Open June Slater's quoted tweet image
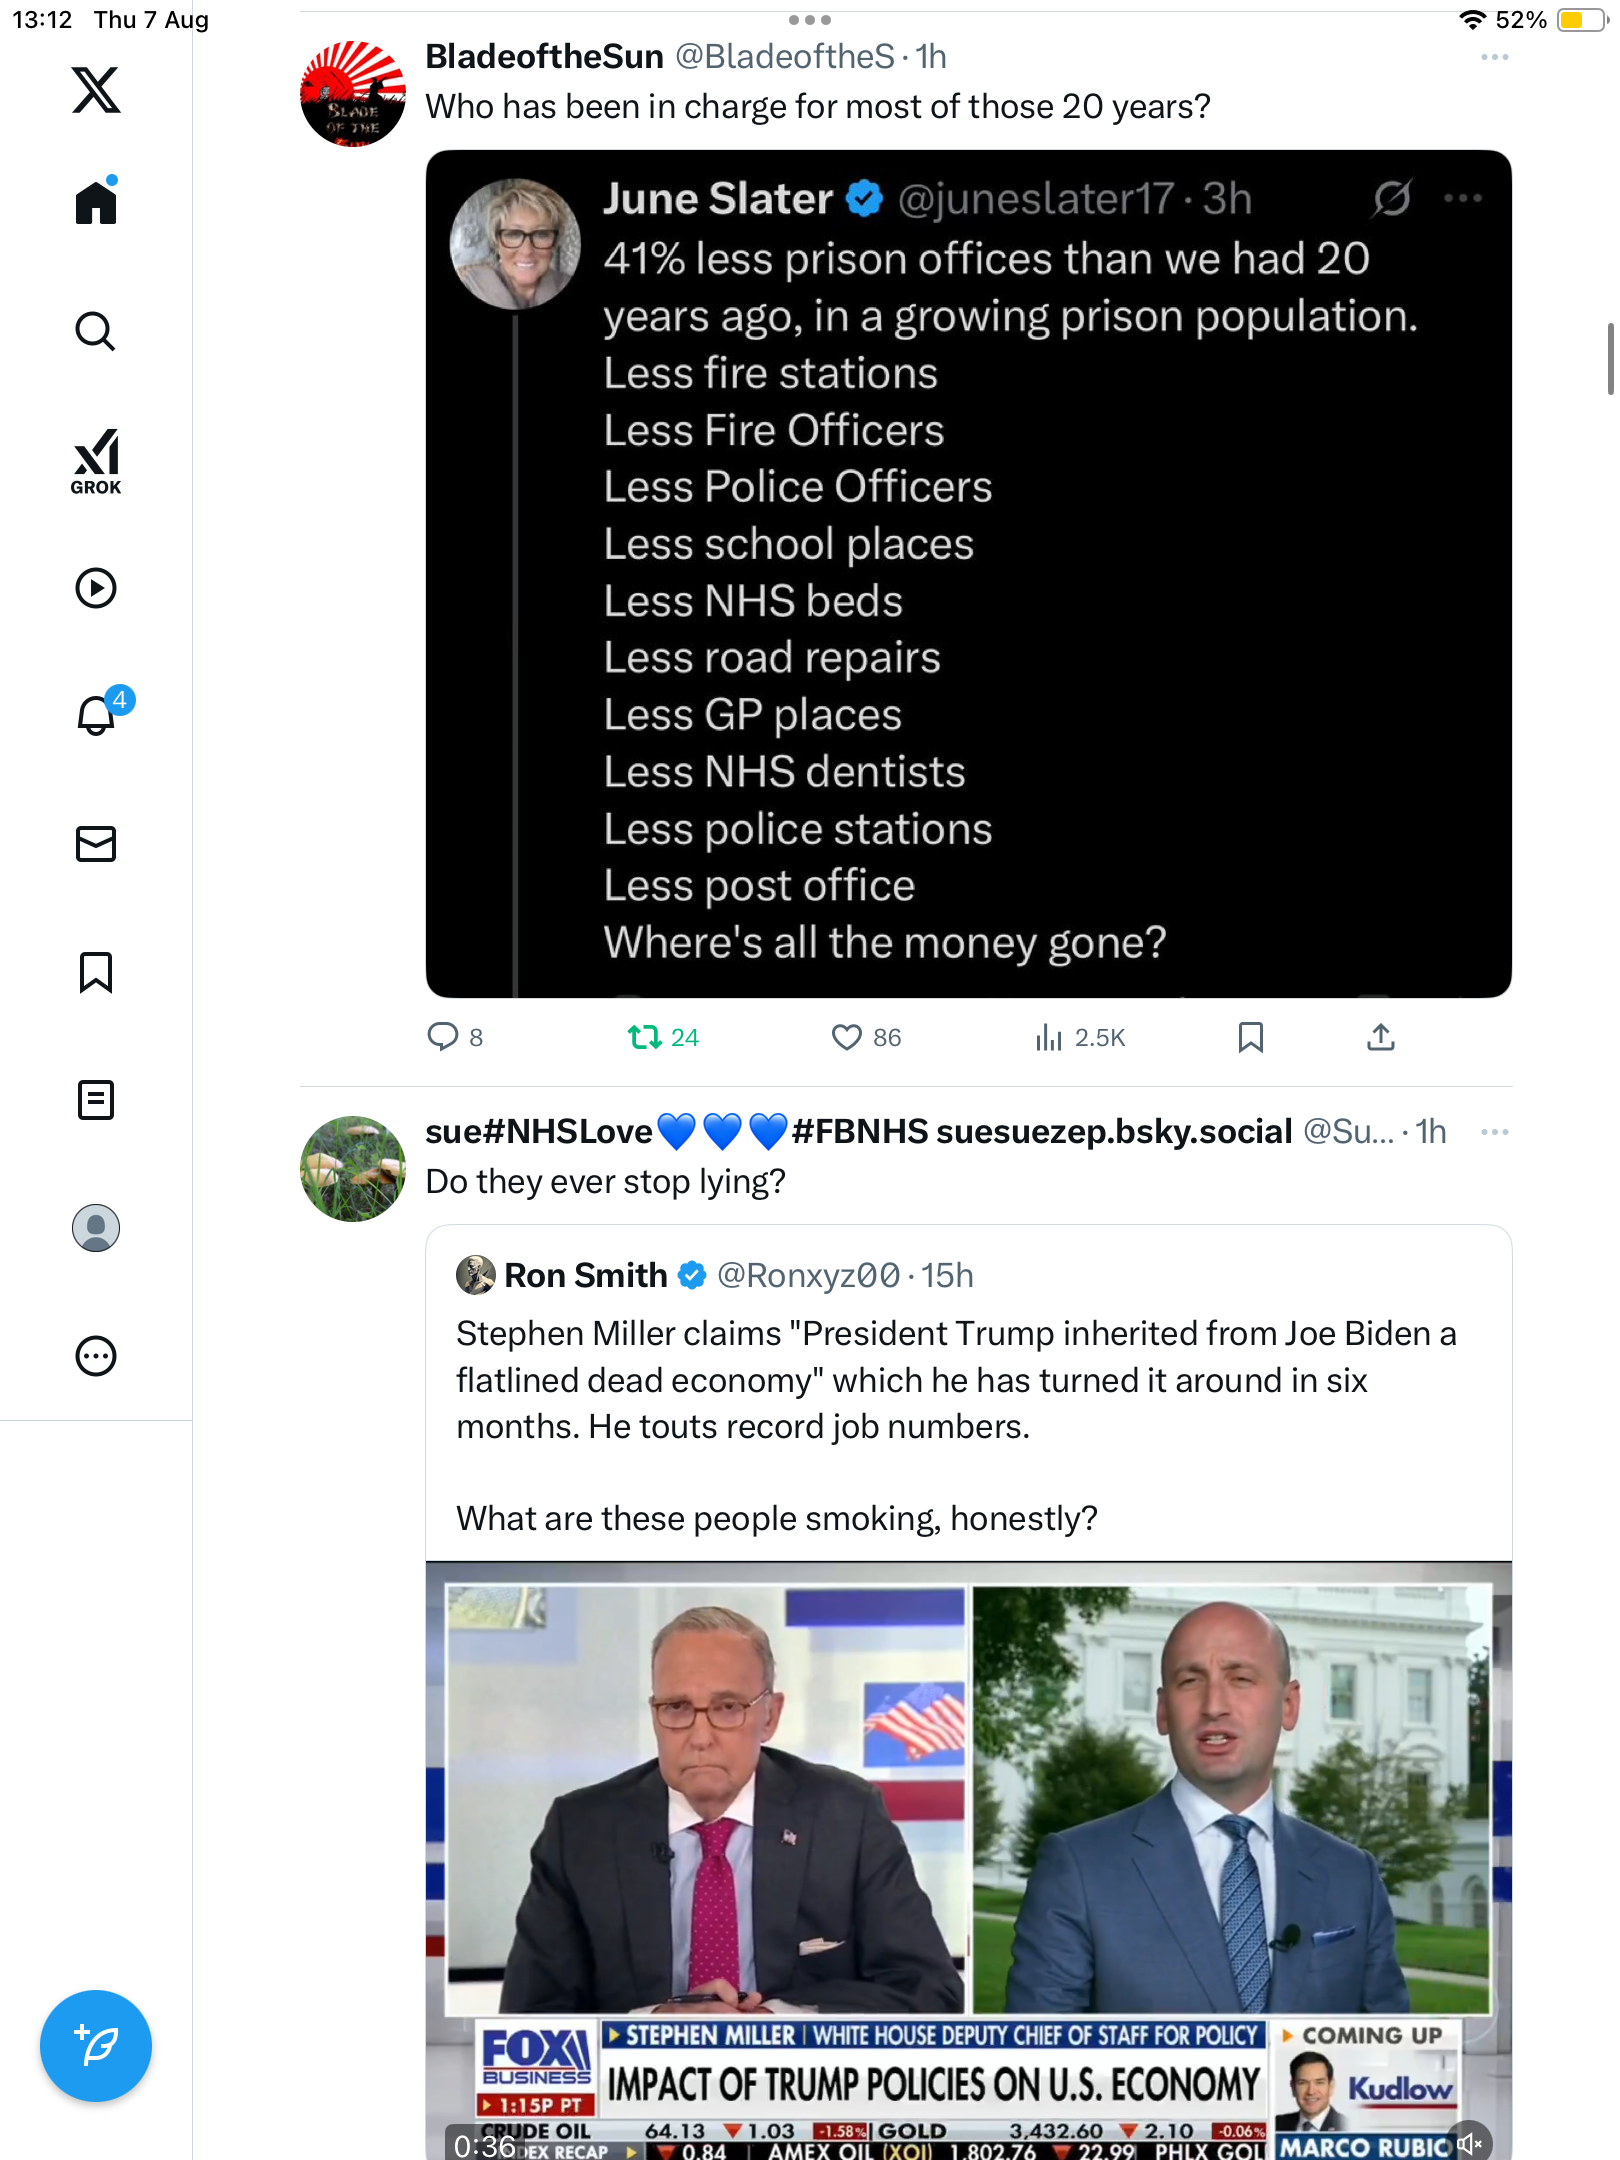Viewport: 1620px width, 2160px height. 968,573
